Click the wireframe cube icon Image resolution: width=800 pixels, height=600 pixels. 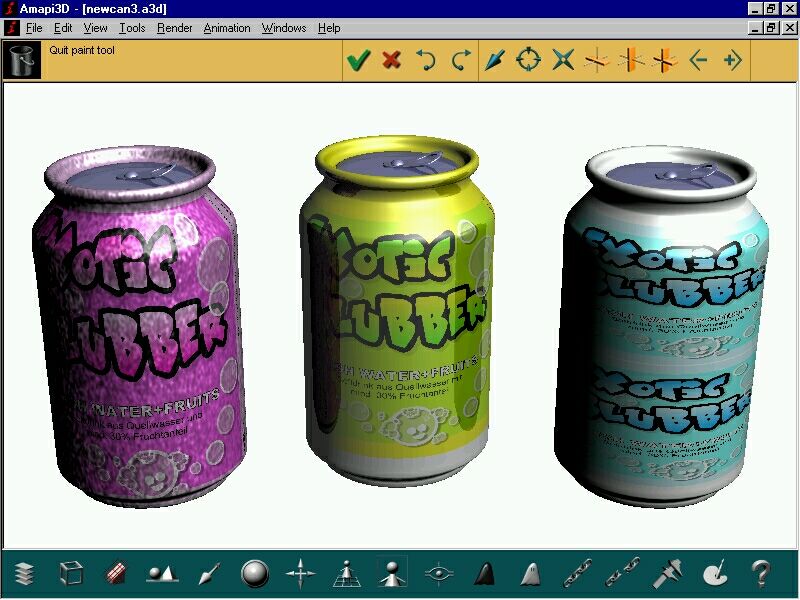pyautogui.click(x=71, y=574)
